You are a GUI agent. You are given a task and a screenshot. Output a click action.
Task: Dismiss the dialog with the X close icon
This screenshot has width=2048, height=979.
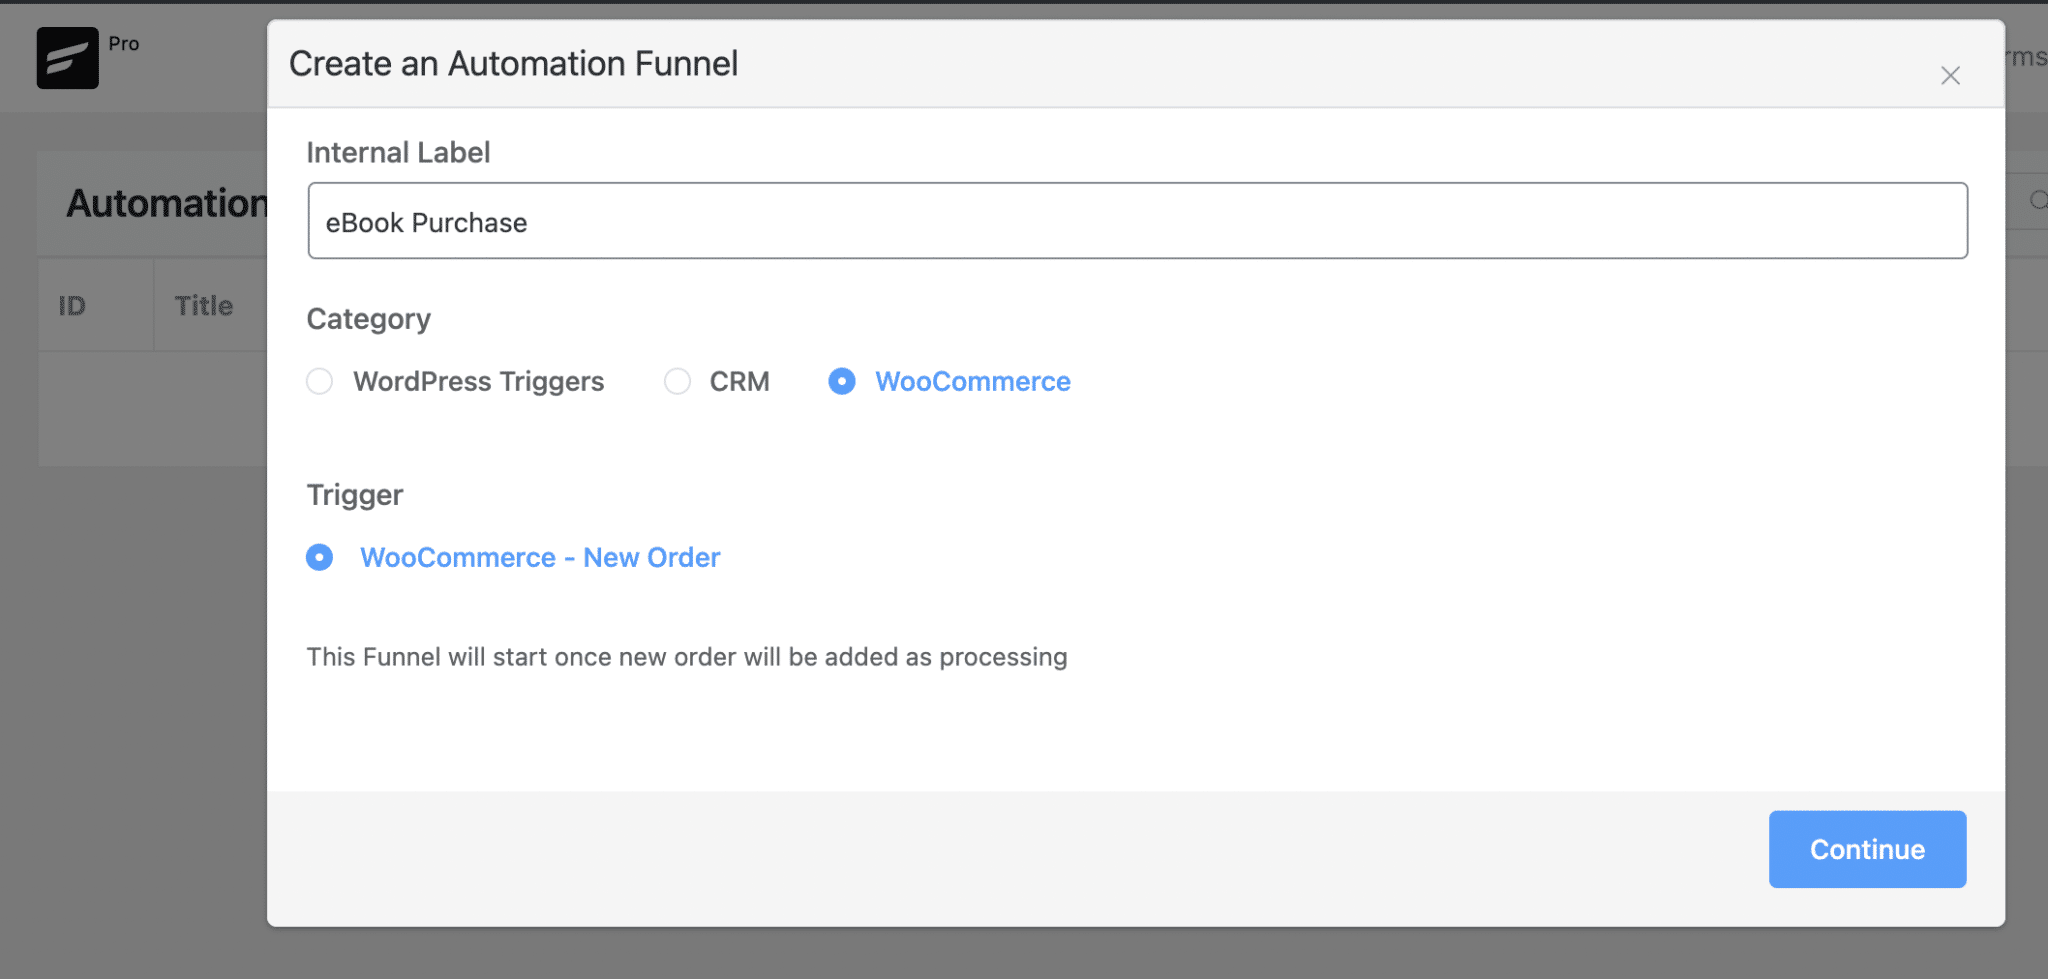tap(1950, 75)
